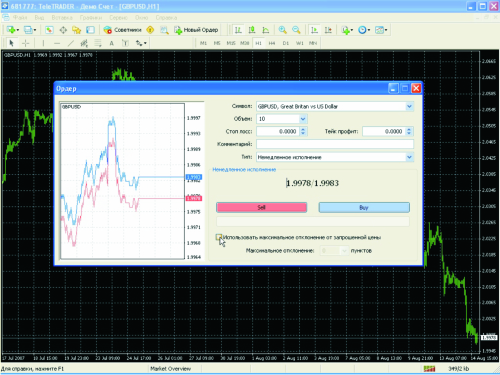Image resolution: width=500 pixels, height=375 pixels.
Task: Switch chart to D1 timeframe
Action: coord(286,43)
